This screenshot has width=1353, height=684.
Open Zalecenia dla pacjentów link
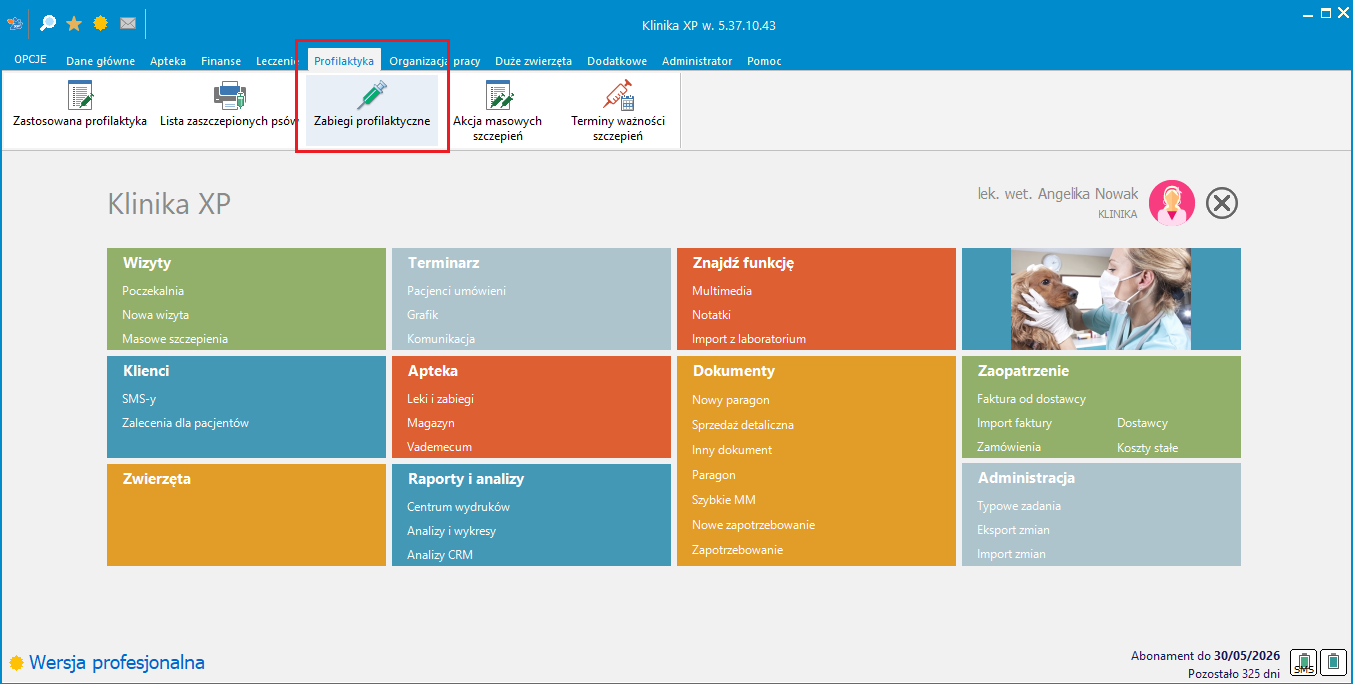(x=185, y=423)
